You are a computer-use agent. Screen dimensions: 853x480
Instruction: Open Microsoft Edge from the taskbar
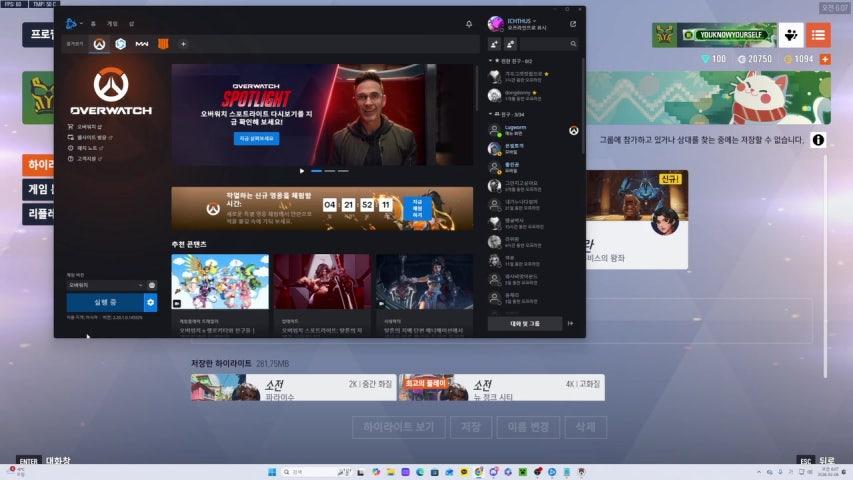tap(420, 472)
